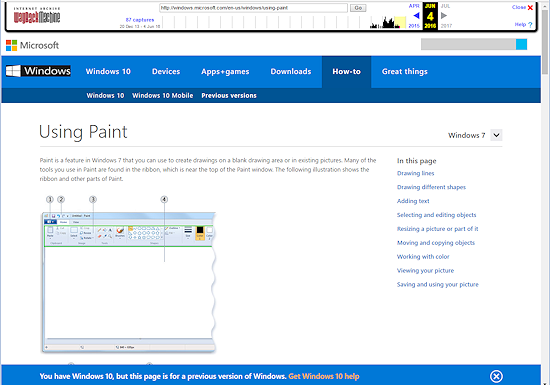Image resolution: width=550 pixels, height=385 pixels.
Task: Click the Using Paint page heading
Action: 83,132
